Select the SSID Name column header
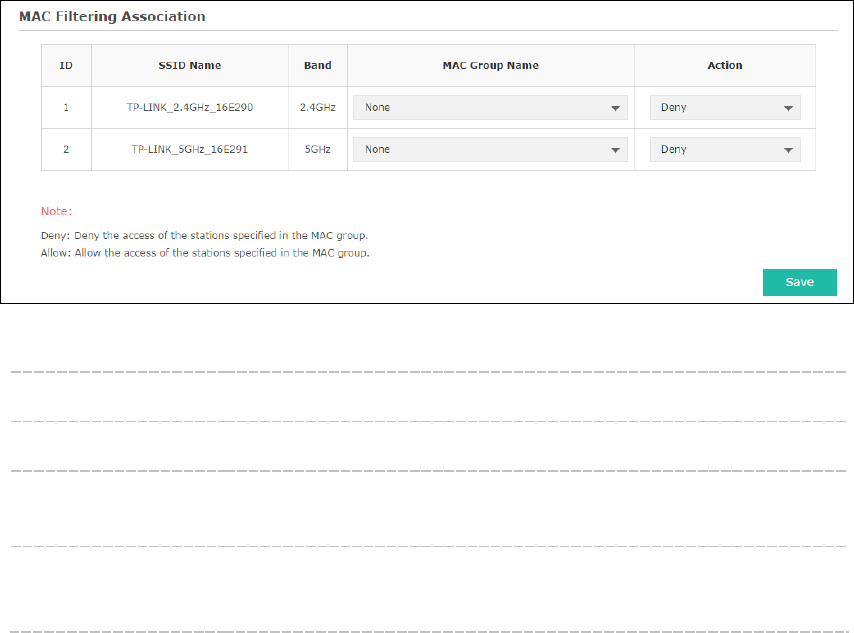The height and width of the screenshot is (633, 854). coord(190,65)
